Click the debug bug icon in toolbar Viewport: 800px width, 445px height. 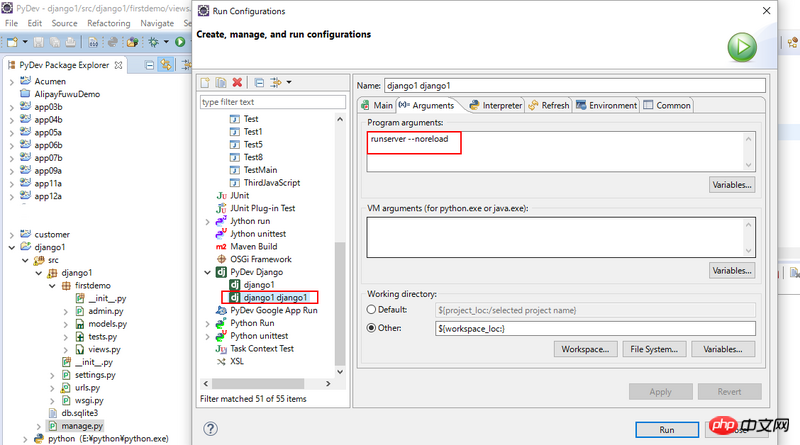pos(154,42)
